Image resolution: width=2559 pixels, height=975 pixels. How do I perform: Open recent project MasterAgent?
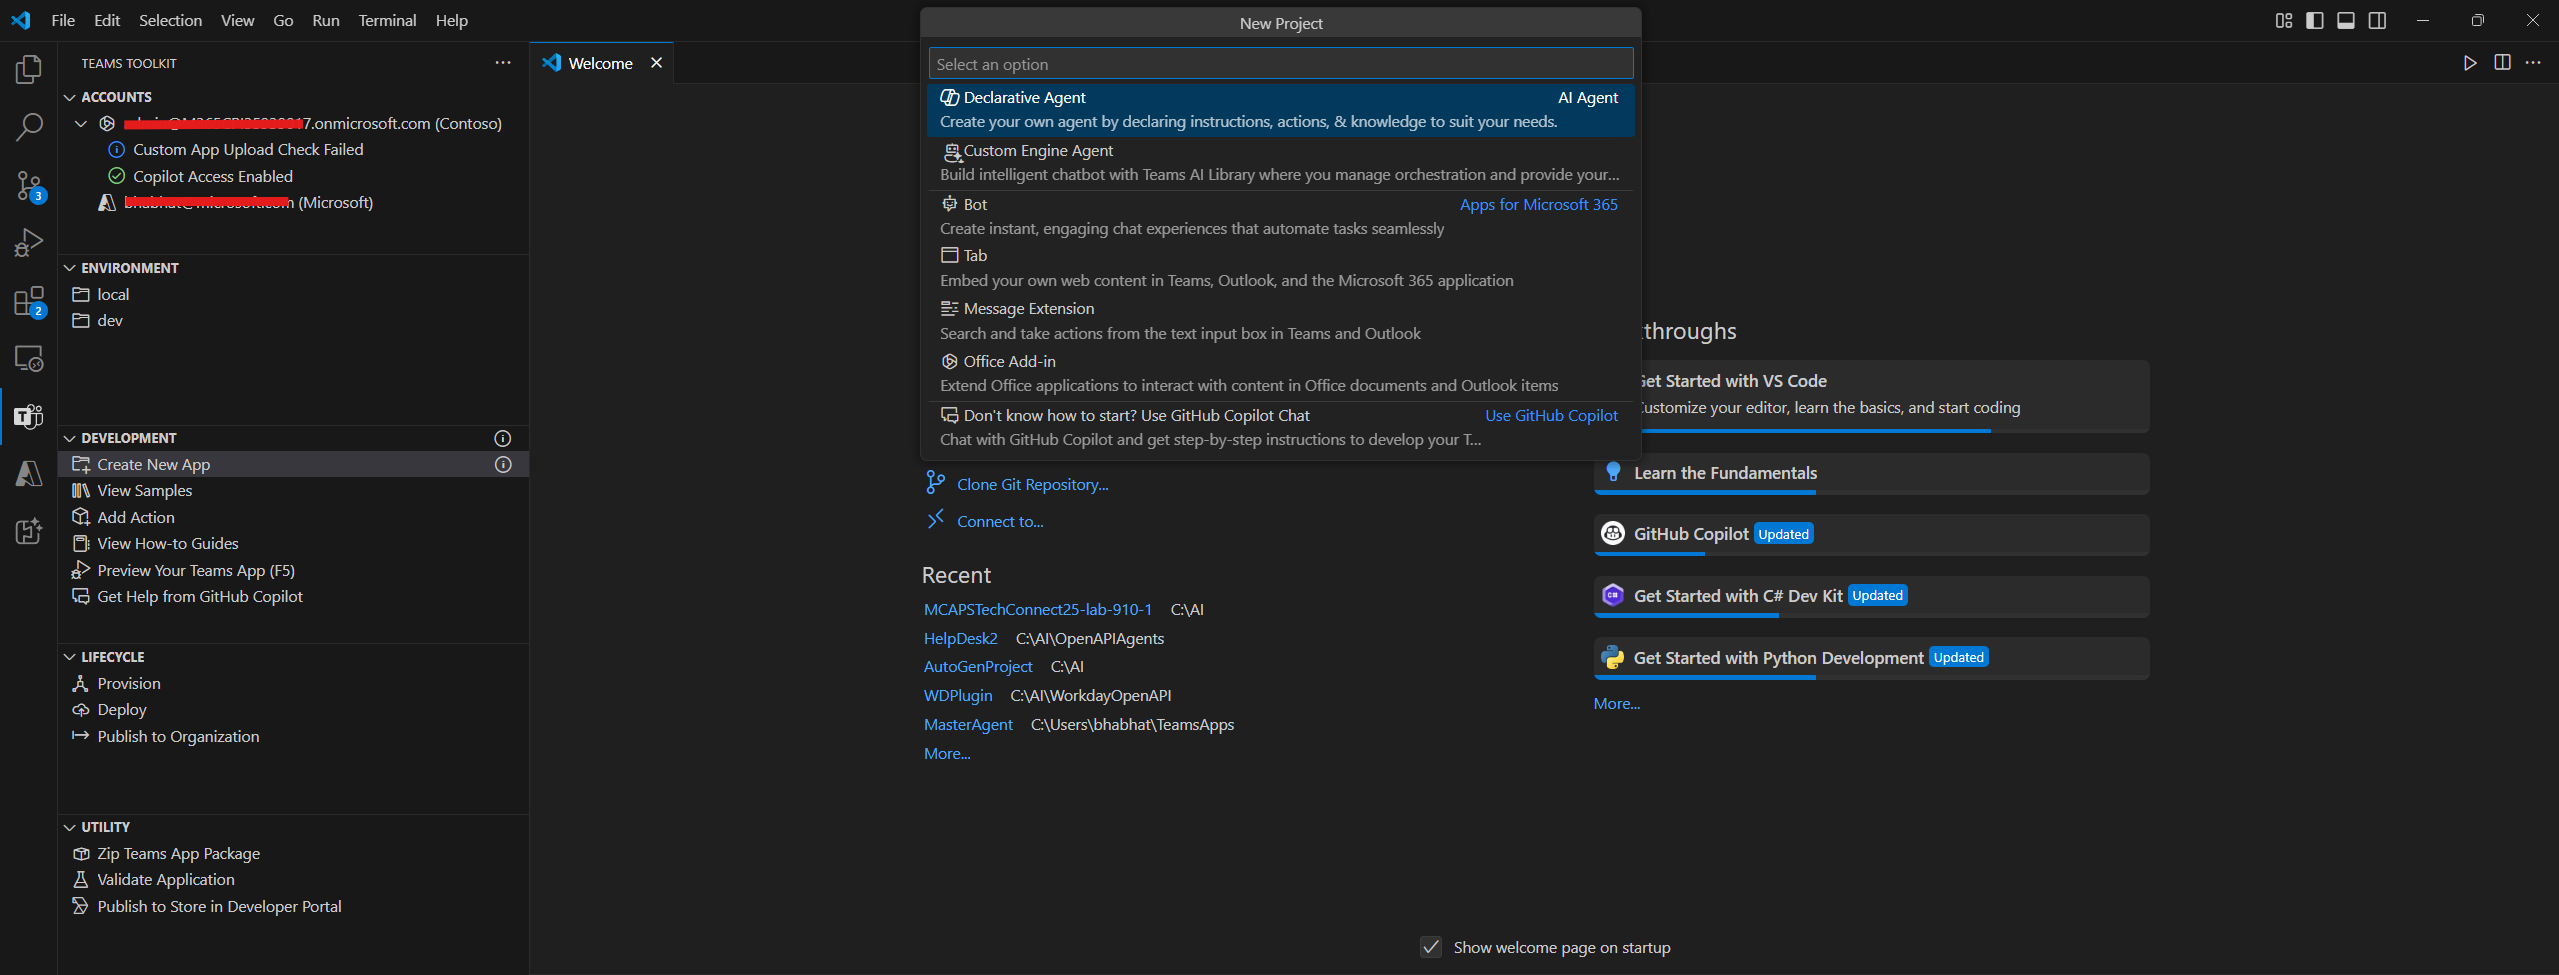point(967,724)
